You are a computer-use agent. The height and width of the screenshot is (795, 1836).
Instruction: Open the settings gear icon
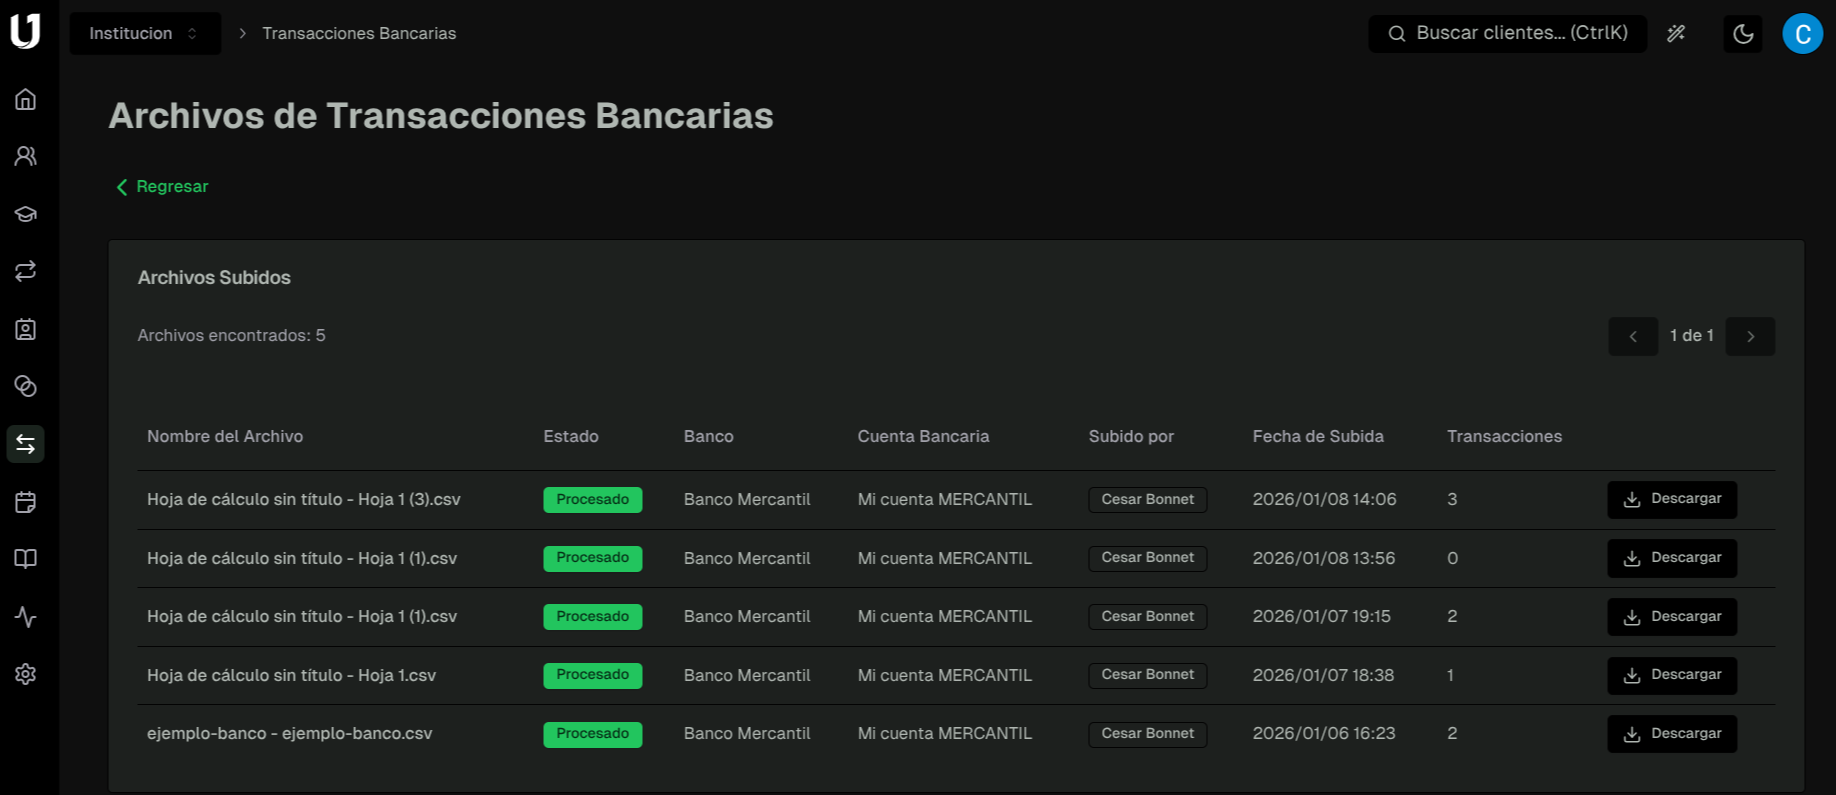point(26,674)
